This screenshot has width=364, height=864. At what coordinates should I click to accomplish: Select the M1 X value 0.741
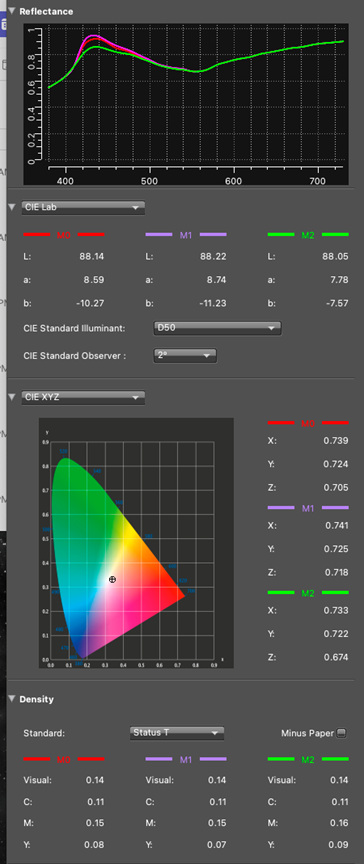point(336,526)
